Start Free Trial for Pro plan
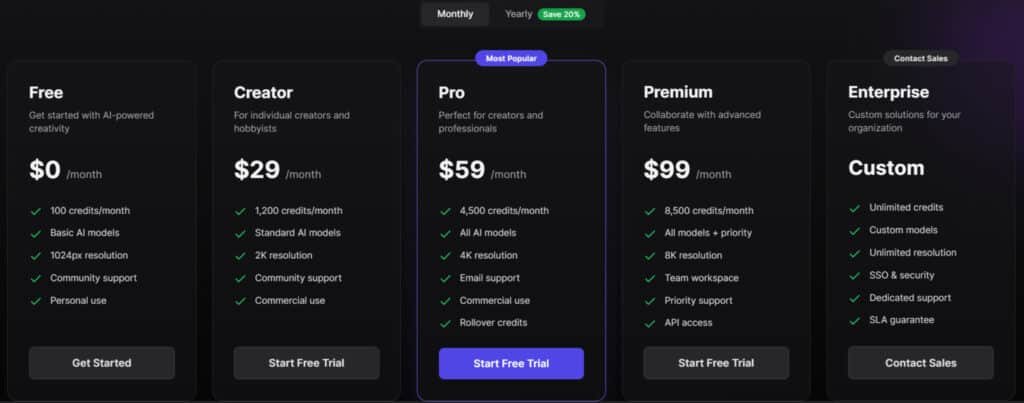This screenshot has height=403, width=1024. click(511, 363)
